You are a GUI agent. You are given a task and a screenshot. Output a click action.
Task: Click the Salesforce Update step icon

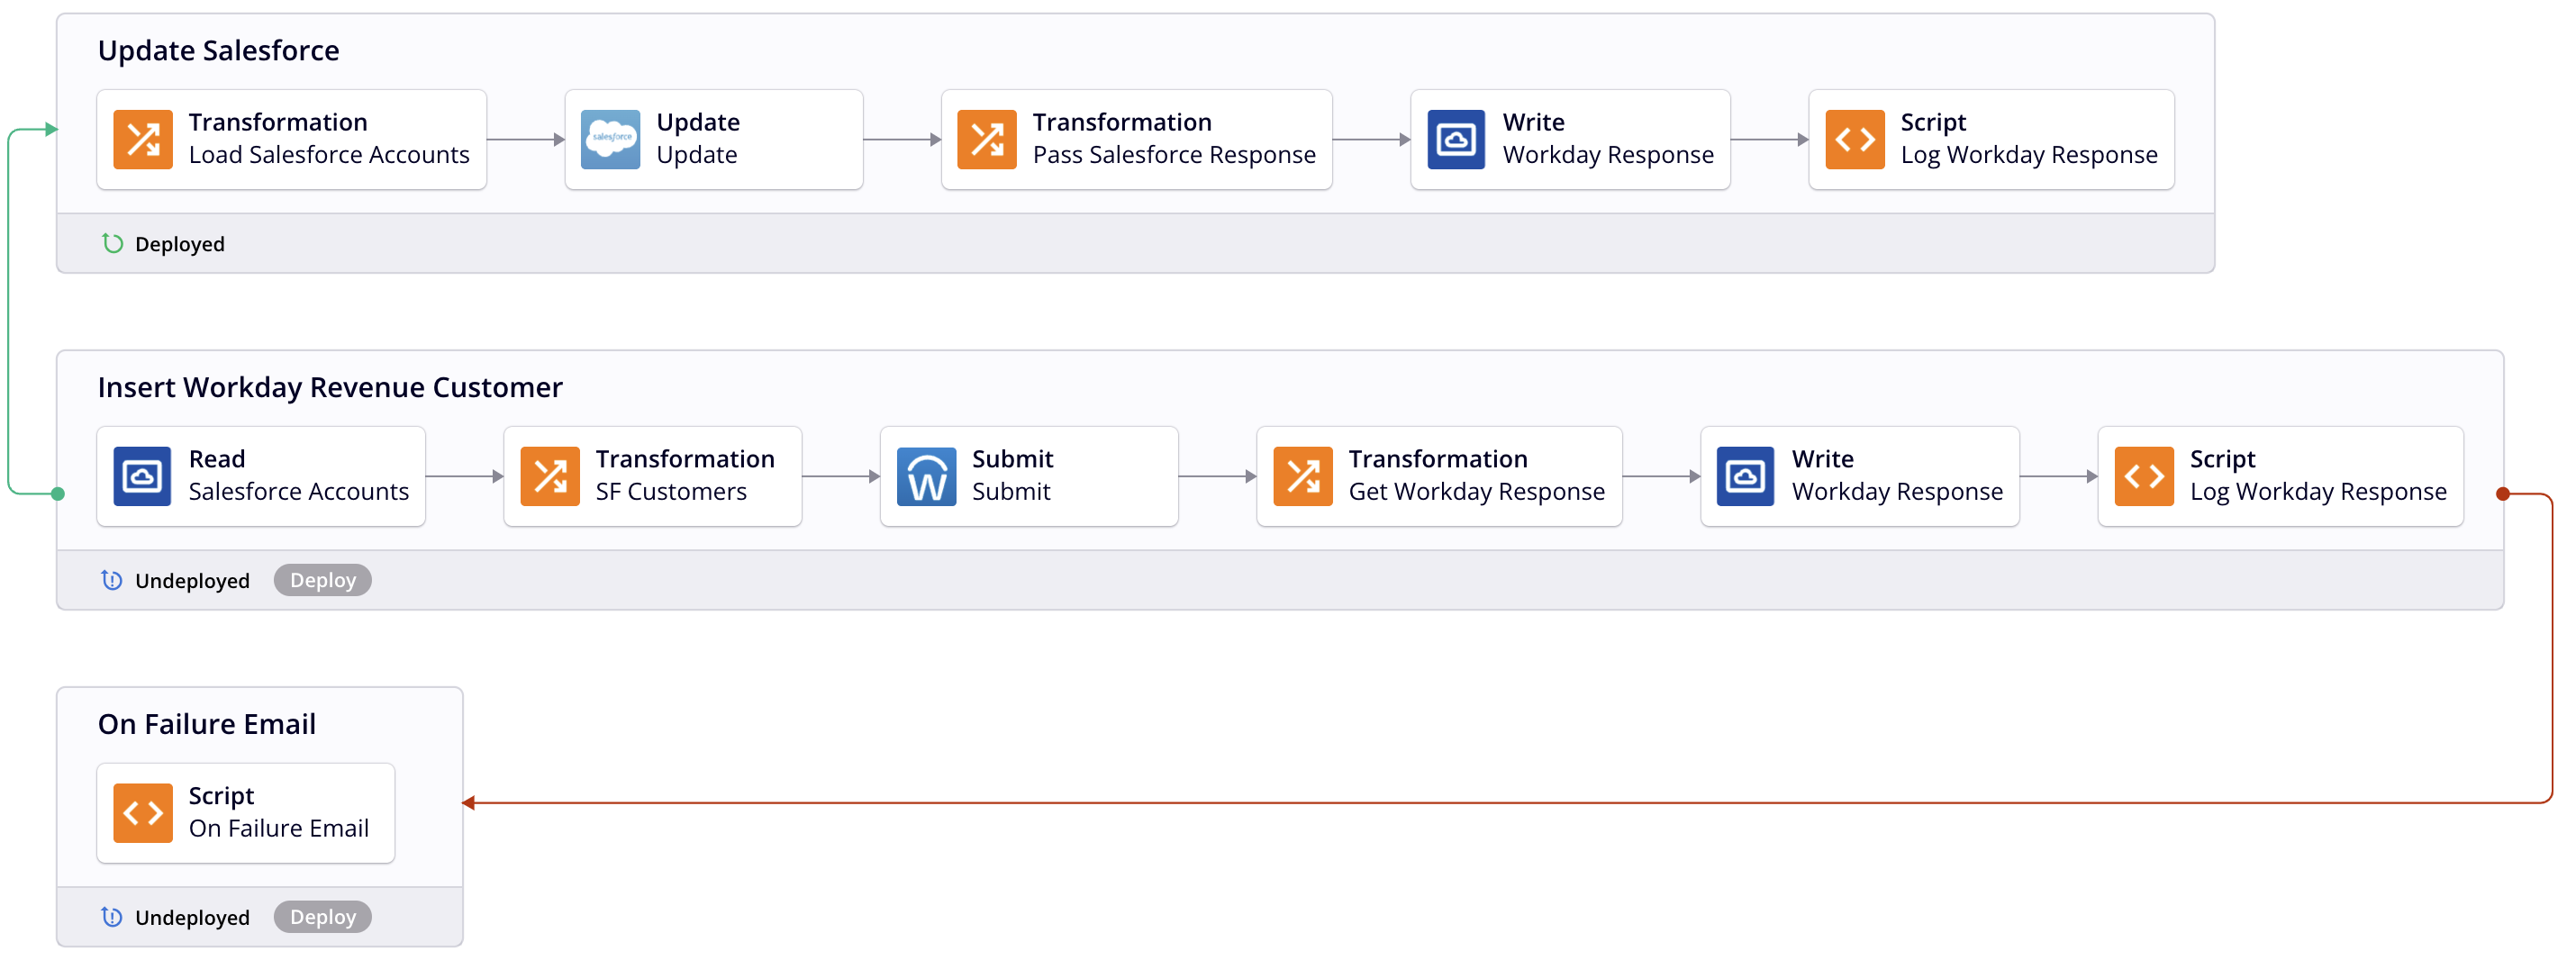pos(610,140)
